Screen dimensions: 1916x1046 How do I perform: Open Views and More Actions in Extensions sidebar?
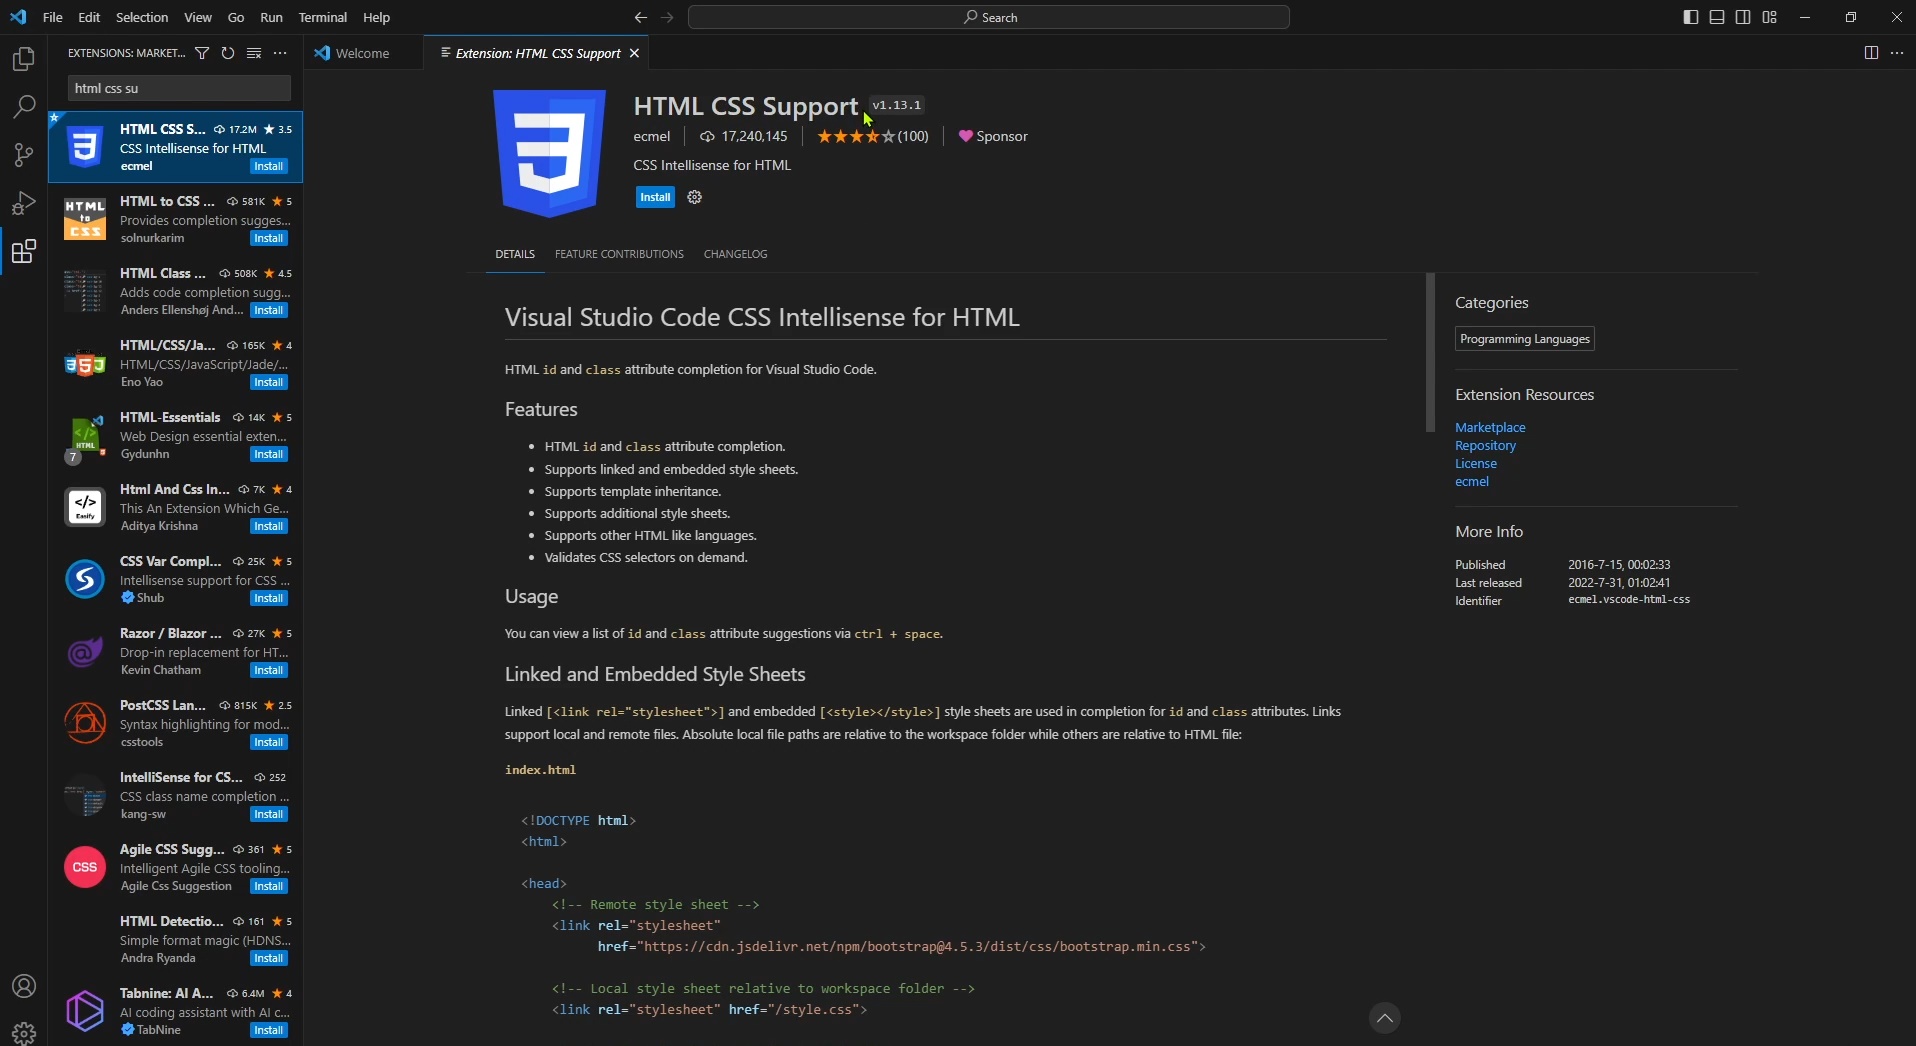280,53
